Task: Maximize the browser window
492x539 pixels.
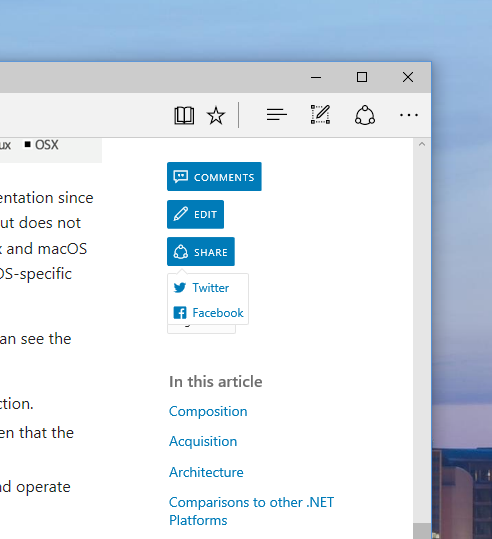Action: [x=362, y=77]
